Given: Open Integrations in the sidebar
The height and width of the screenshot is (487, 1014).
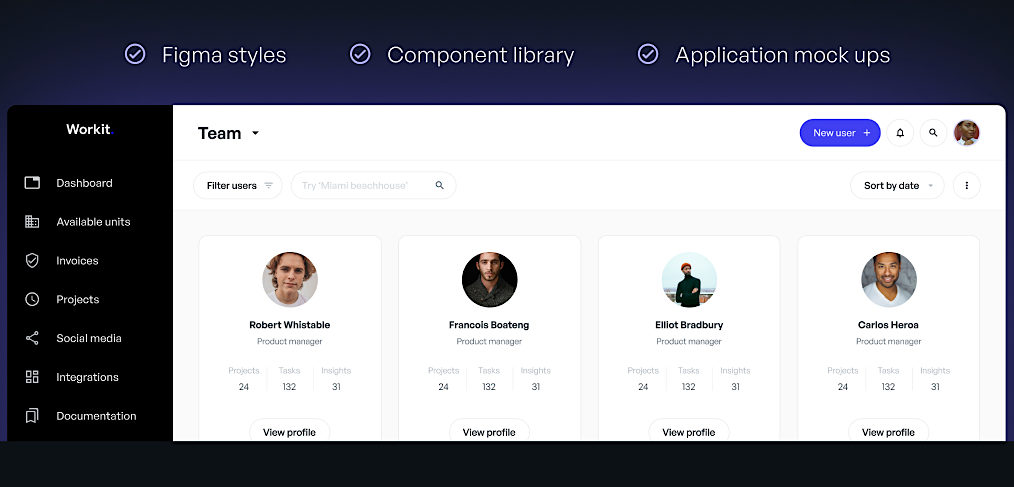Looking at the screenshot, I should (x=87, y=377).
